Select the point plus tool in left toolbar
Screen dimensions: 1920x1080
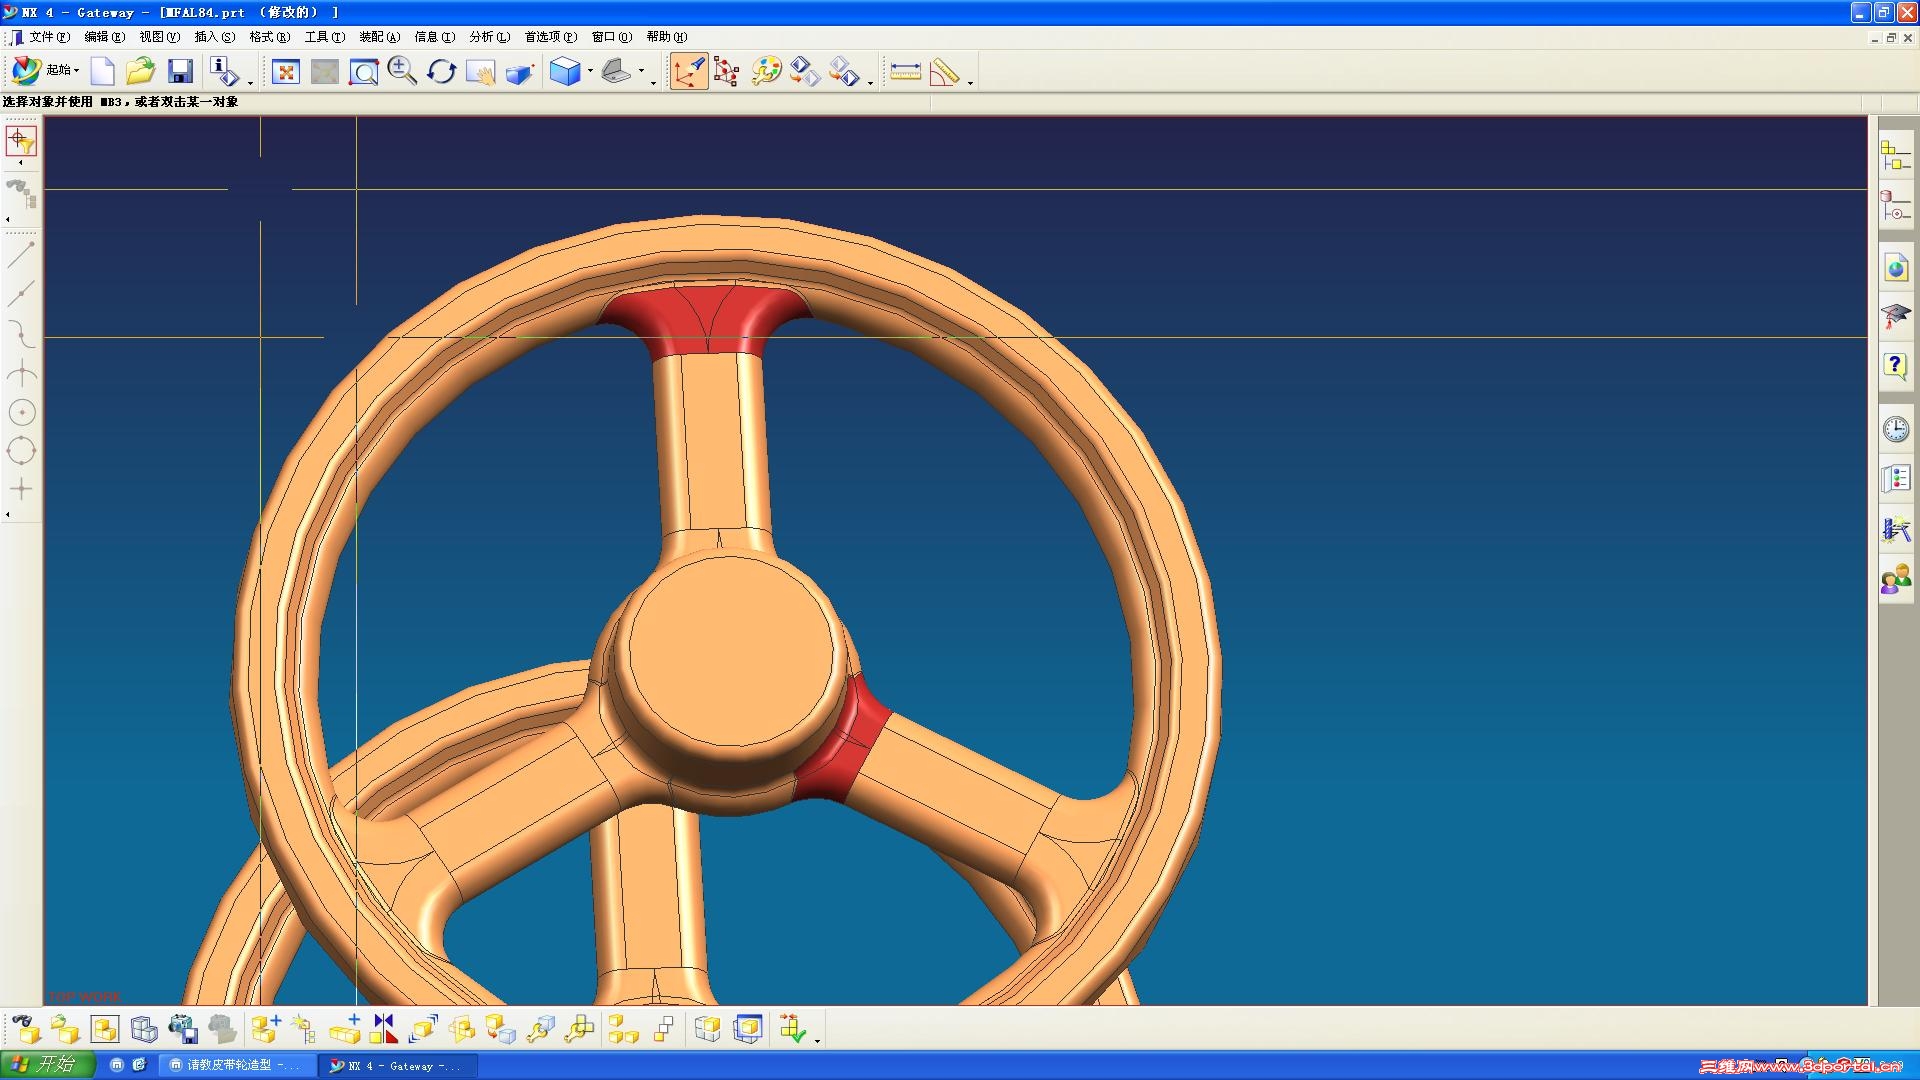pos(21,489)
